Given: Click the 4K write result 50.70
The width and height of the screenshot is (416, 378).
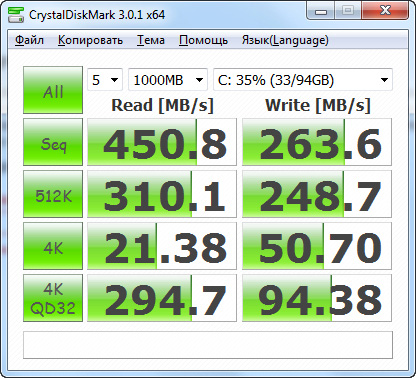Looking at the screenshot, I should pos(317,246).
